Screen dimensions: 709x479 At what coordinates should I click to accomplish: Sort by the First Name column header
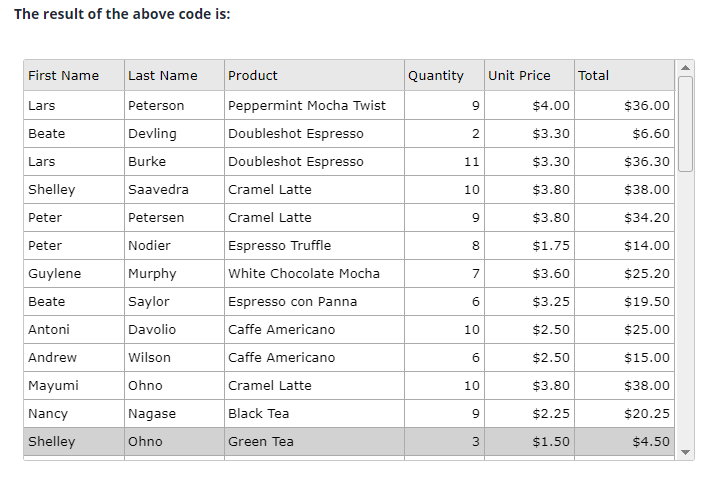64,76
